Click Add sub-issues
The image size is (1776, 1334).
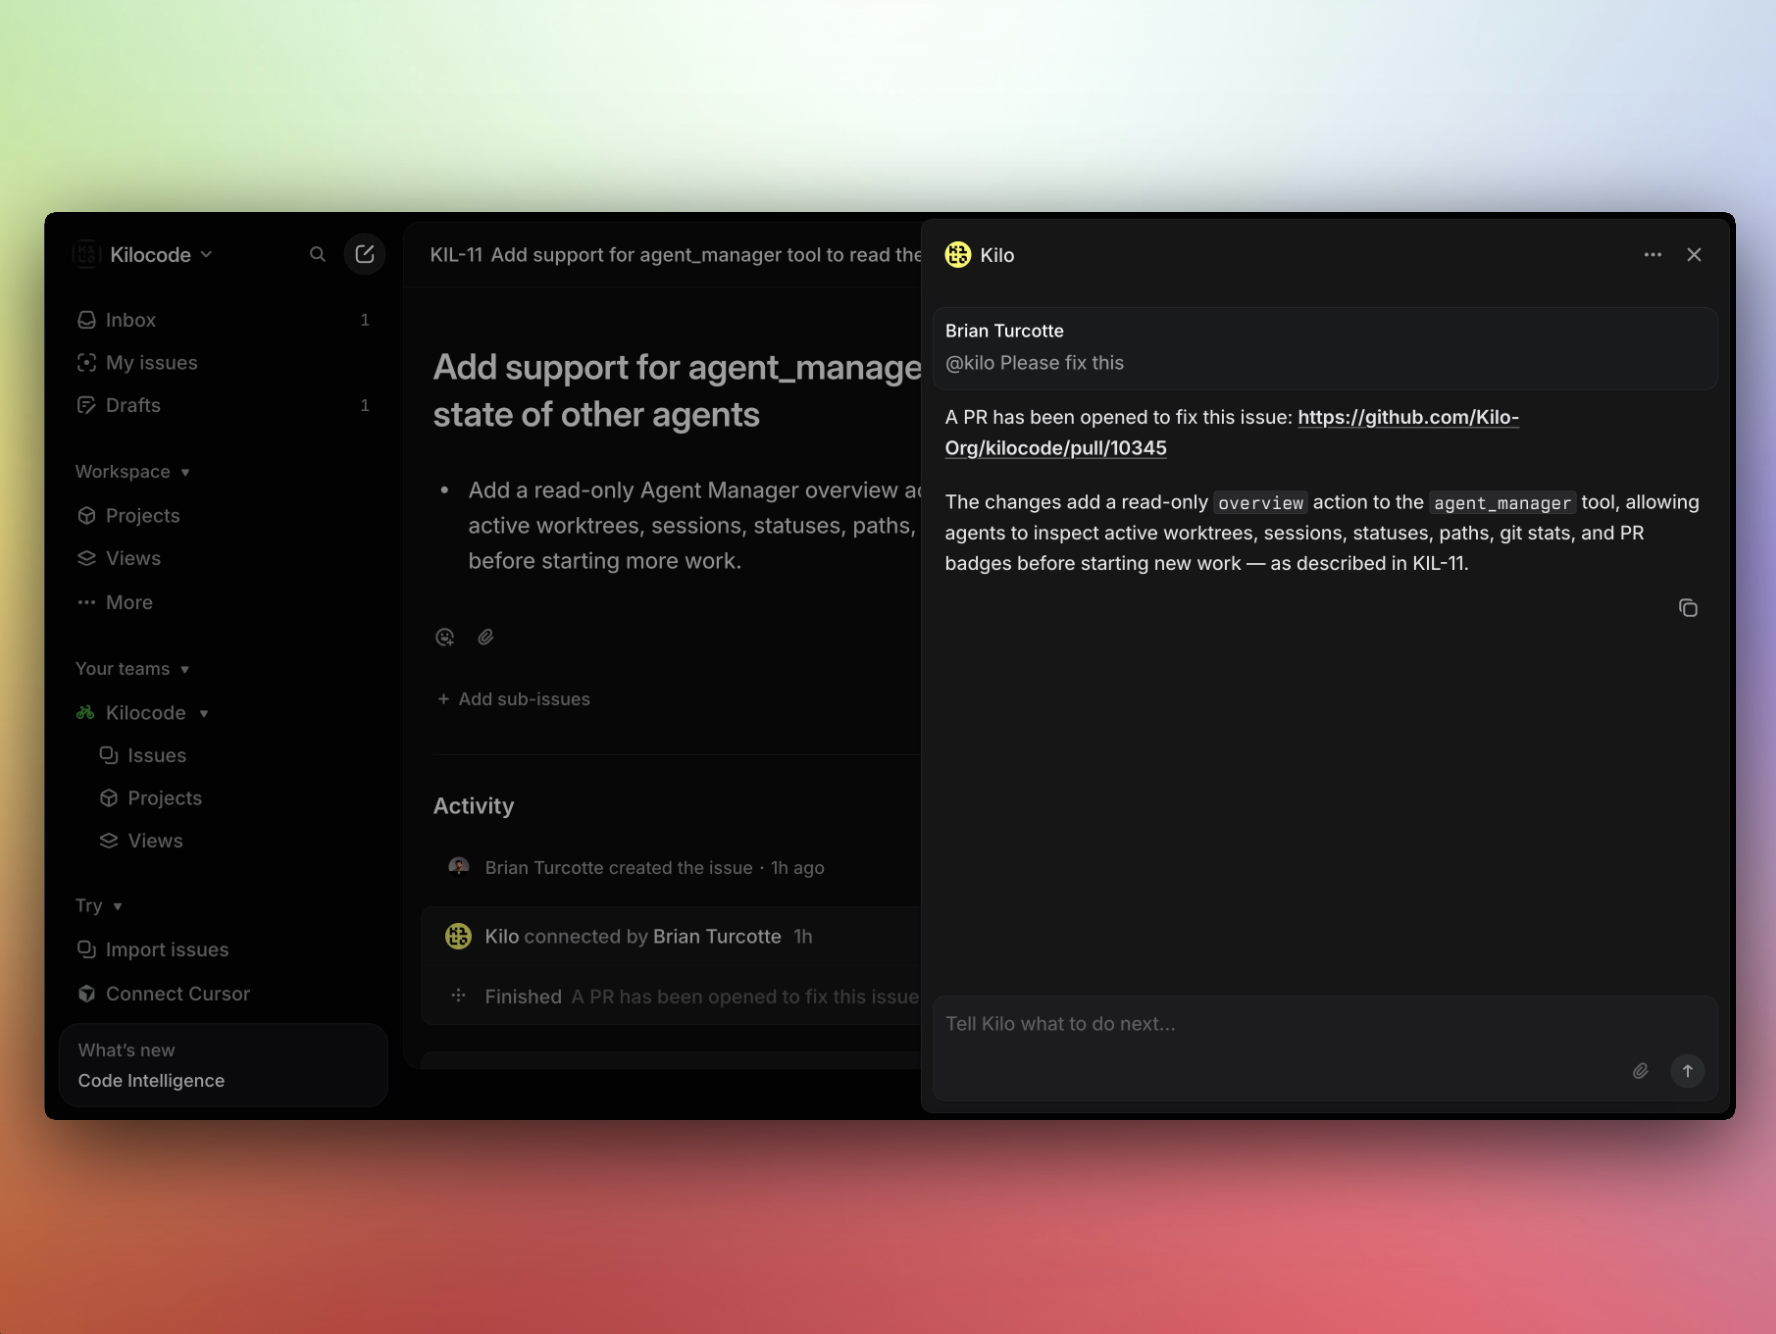click(x=513, y=699)
